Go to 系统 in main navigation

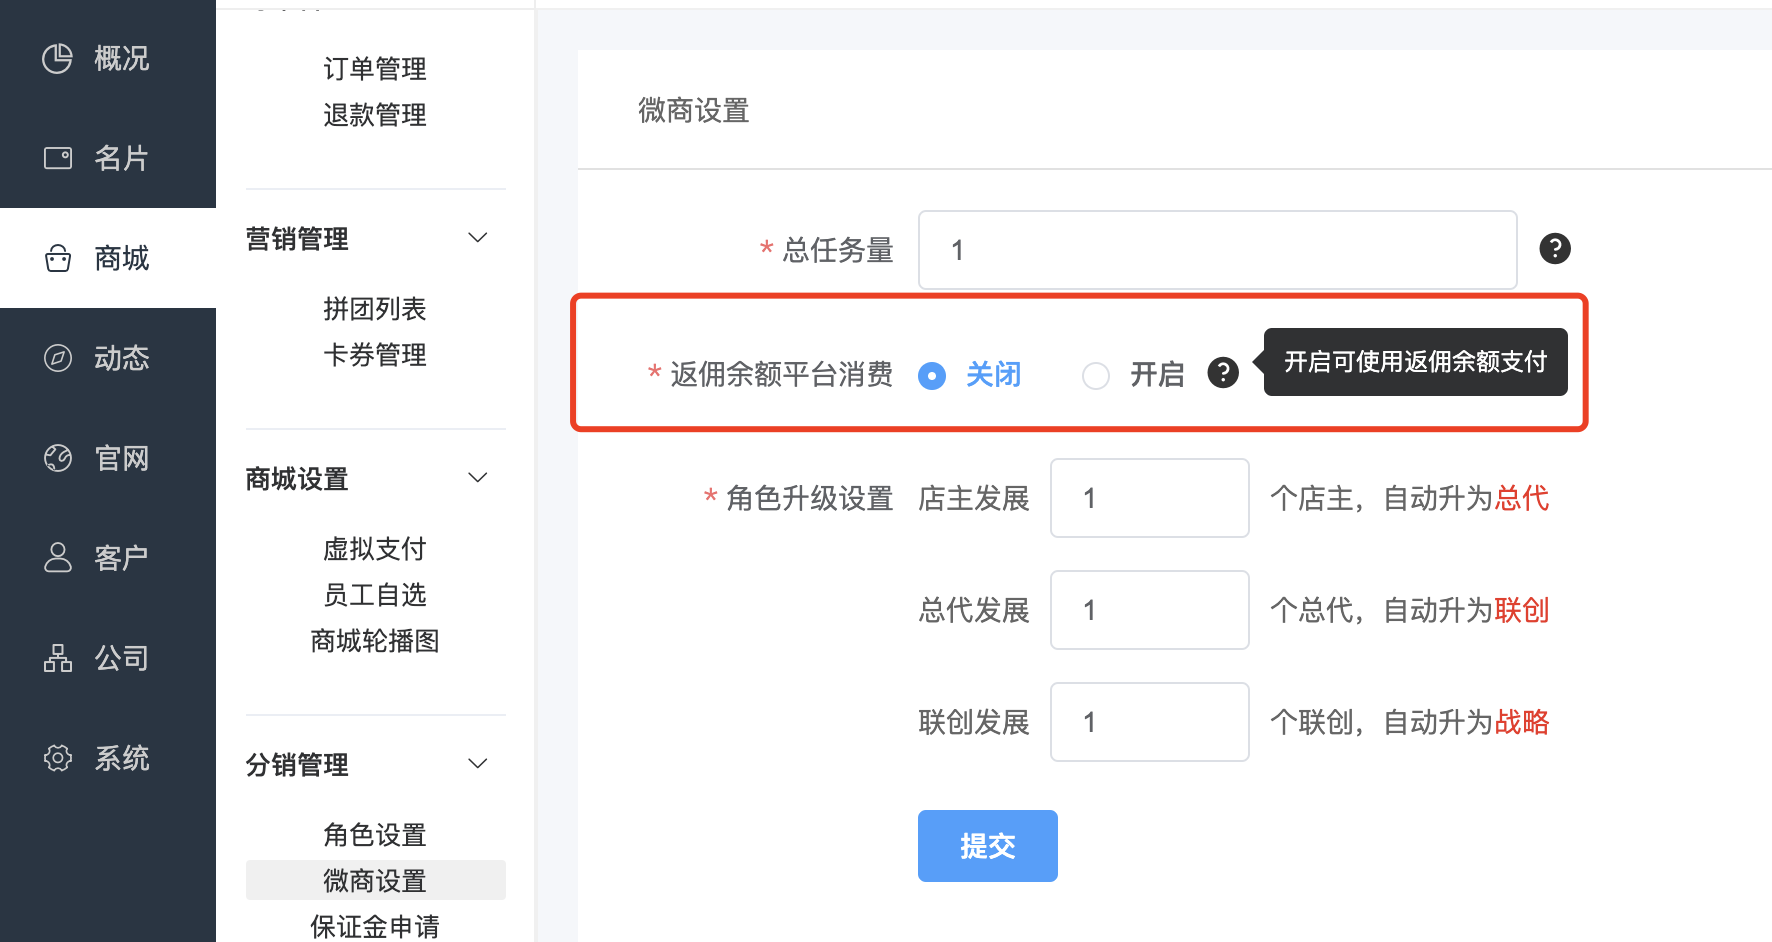pyautogui.click(x=108, y=758)
